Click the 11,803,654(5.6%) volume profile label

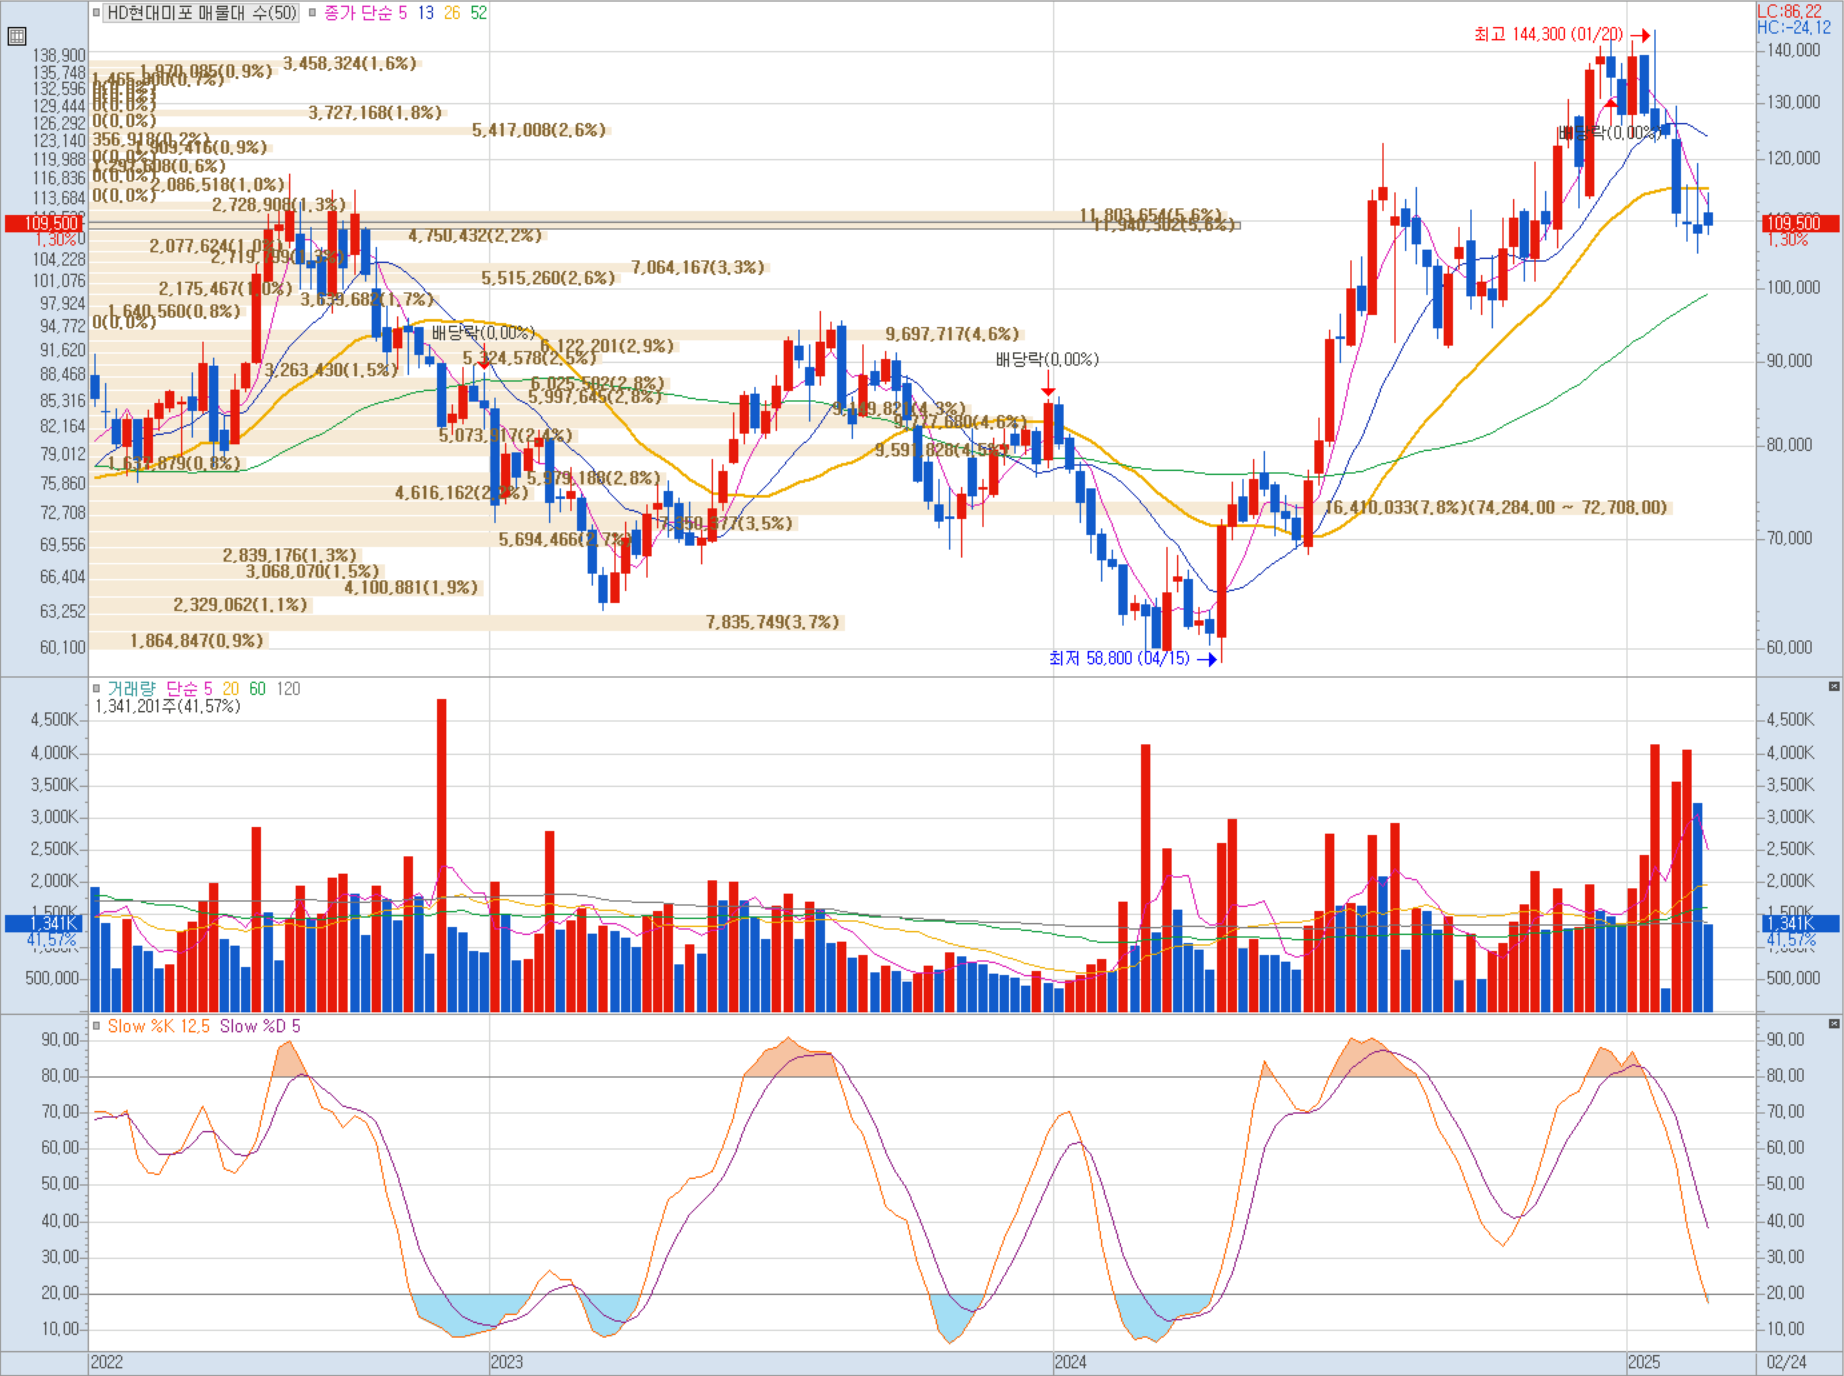point(1151,215)
